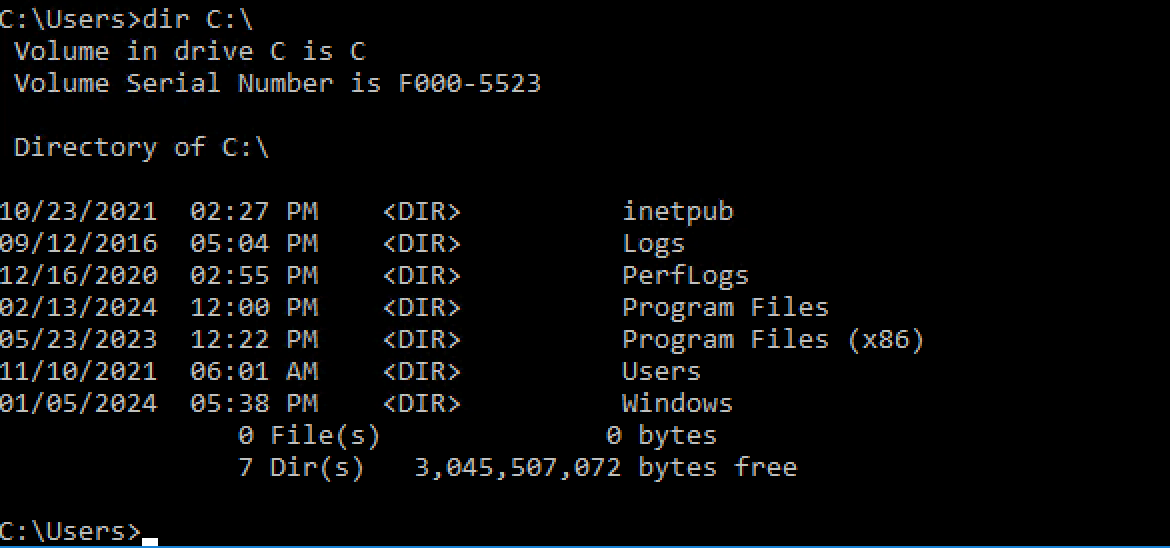Click the Users directory name in listing

(x=661, y=372)
